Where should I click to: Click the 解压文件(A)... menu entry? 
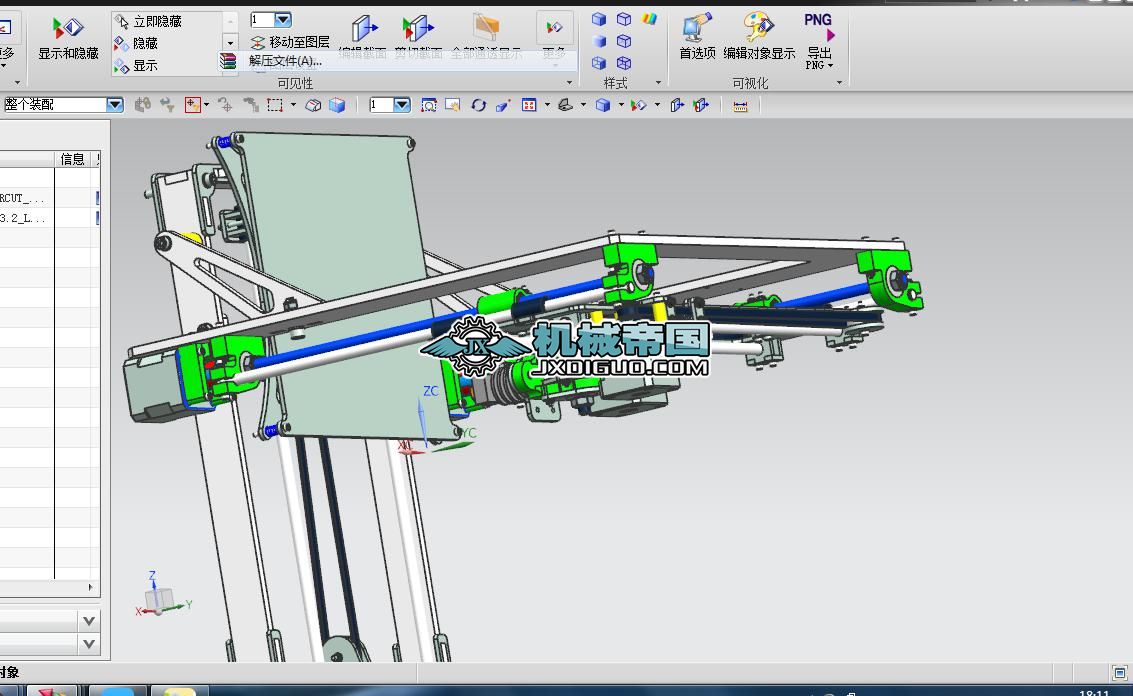[285, 61]
